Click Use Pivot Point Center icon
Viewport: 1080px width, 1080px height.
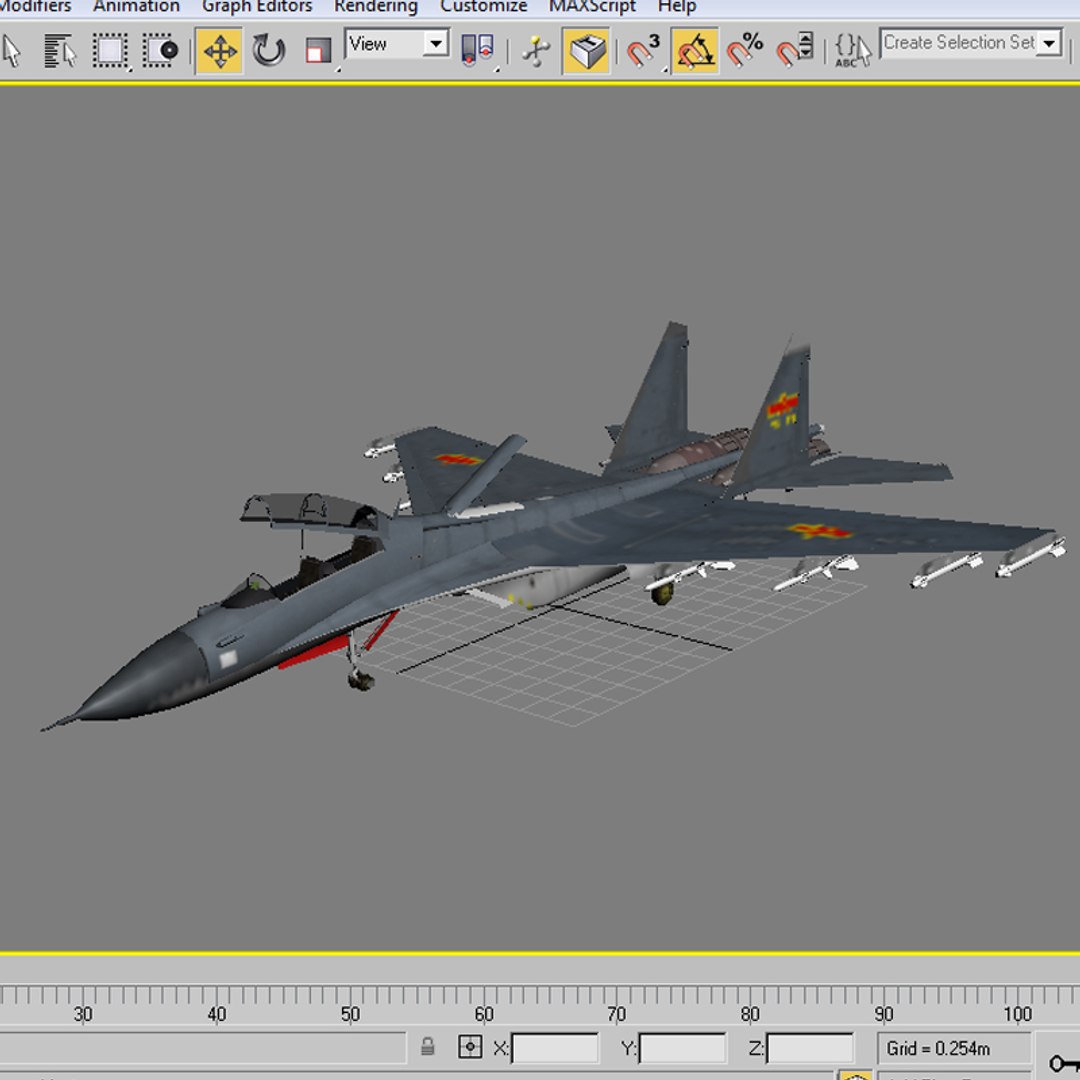click(477, 51)
